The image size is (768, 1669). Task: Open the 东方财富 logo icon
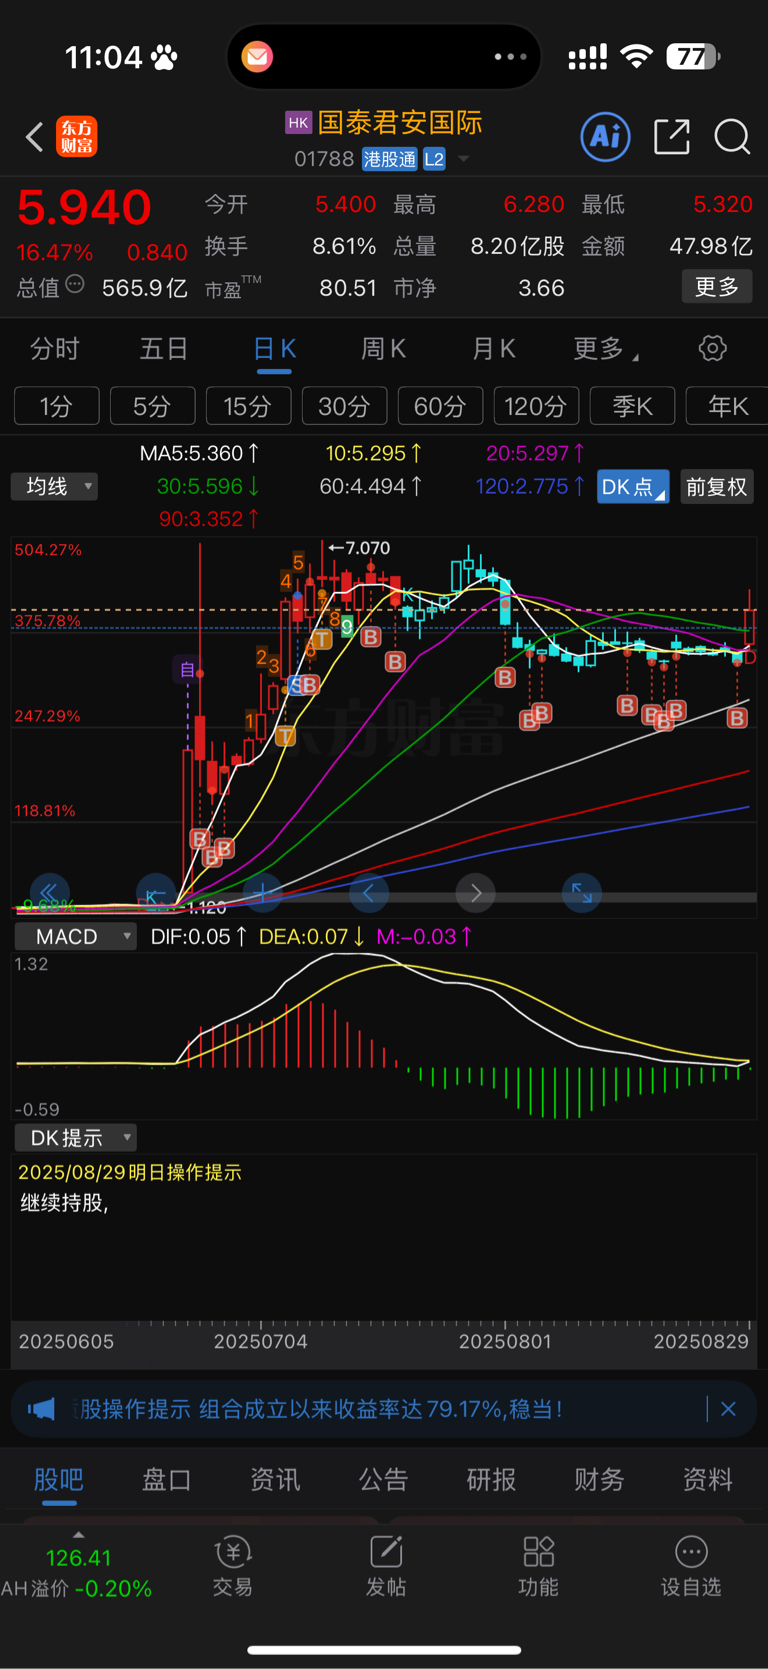tap(77, 137)
